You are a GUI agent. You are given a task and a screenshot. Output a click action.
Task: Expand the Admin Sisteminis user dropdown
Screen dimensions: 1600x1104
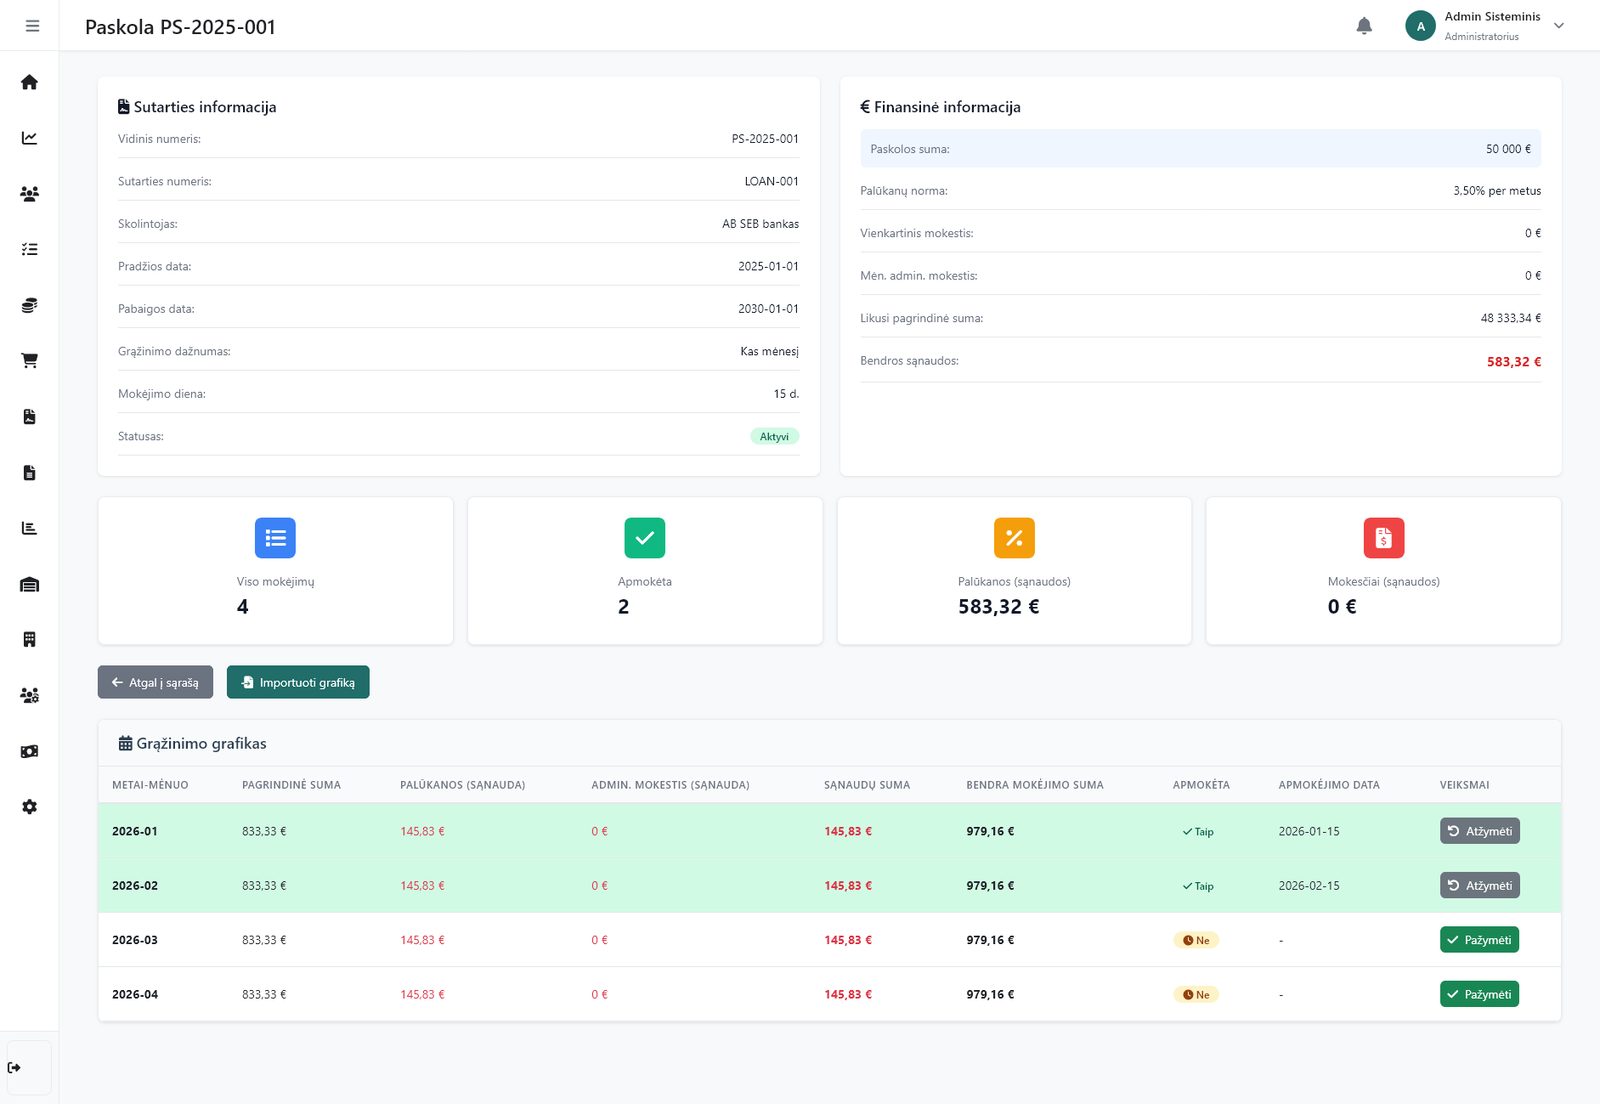coord(1558,26)
